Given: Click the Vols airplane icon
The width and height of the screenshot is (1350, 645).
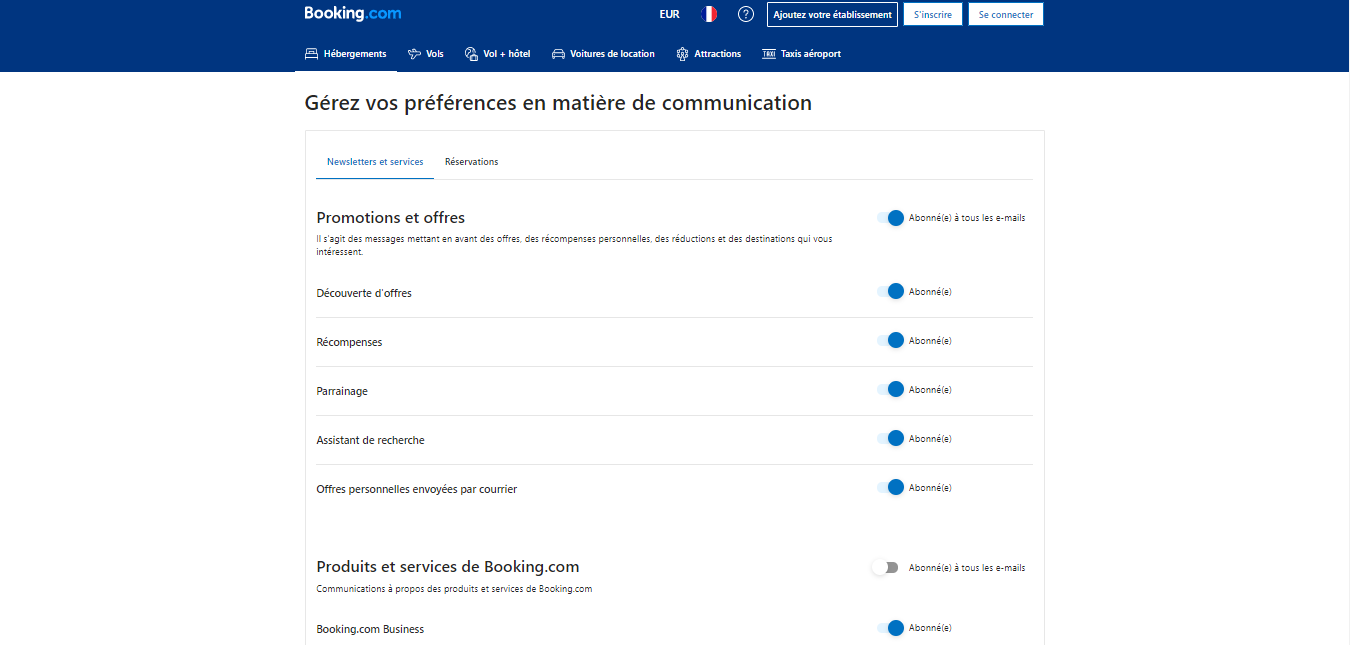Looking at the screenshot, I should [x=414, y=54].
